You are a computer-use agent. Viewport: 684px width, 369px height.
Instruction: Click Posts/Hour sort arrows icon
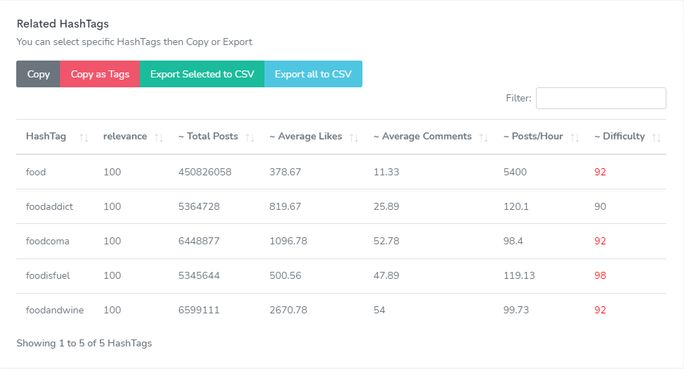point(575,138)
